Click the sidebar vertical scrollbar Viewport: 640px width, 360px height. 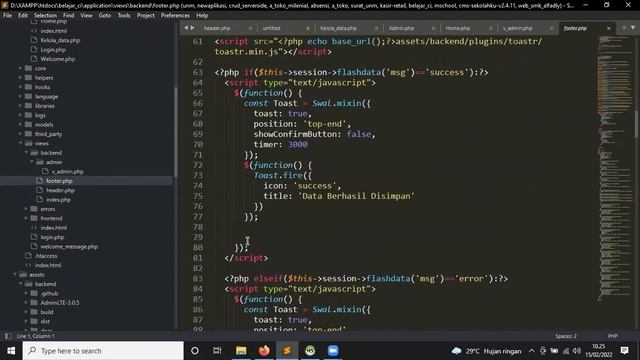176,132
